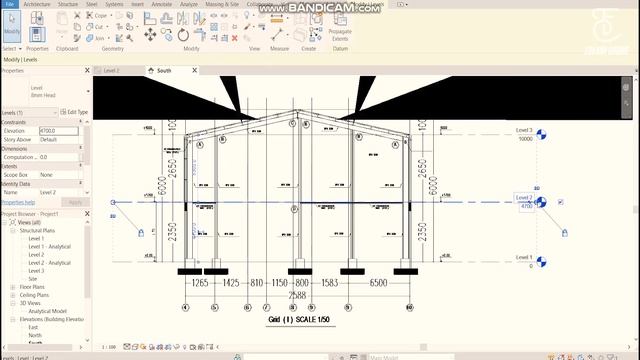
Task: Activate the Offset tool
Action: pos(166,18)
